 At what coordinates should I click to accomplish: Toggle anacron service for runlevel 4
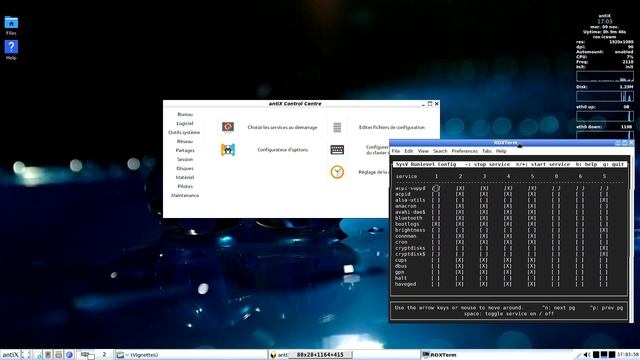click(x=508, y=206)
